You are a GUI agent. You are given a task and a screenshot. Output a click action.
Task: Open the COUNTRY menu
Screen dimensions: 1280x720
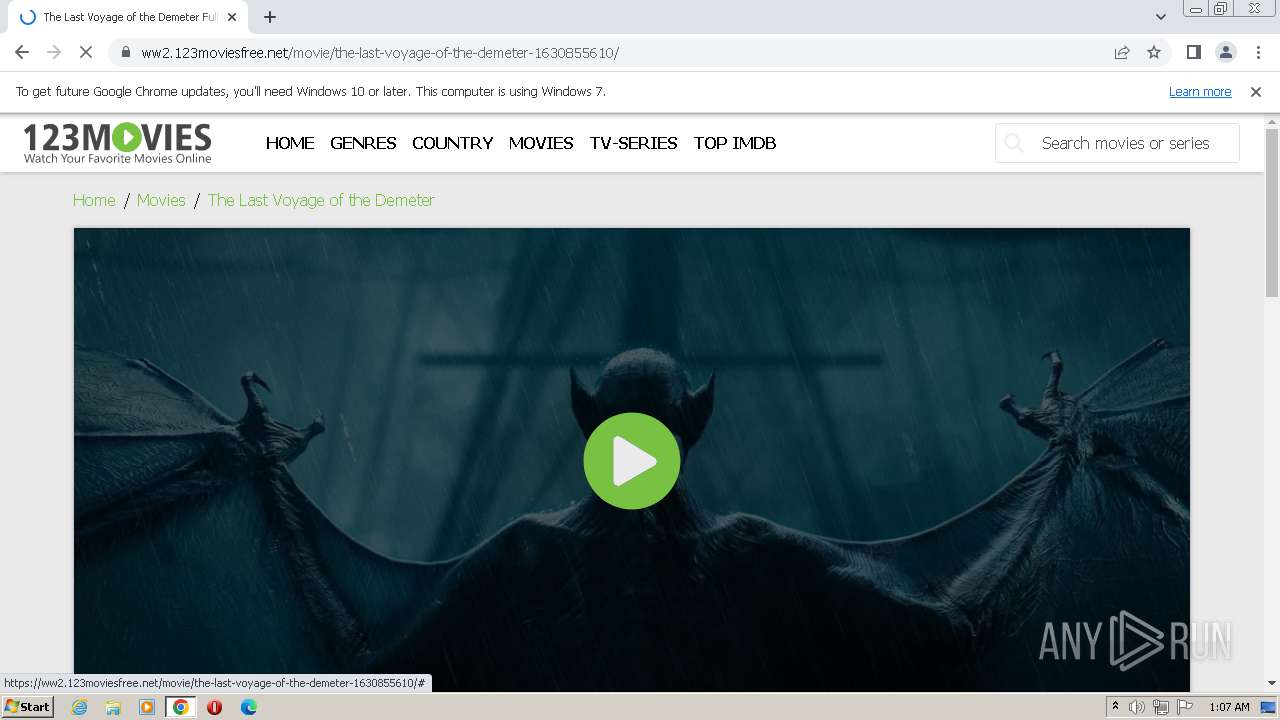452,143
